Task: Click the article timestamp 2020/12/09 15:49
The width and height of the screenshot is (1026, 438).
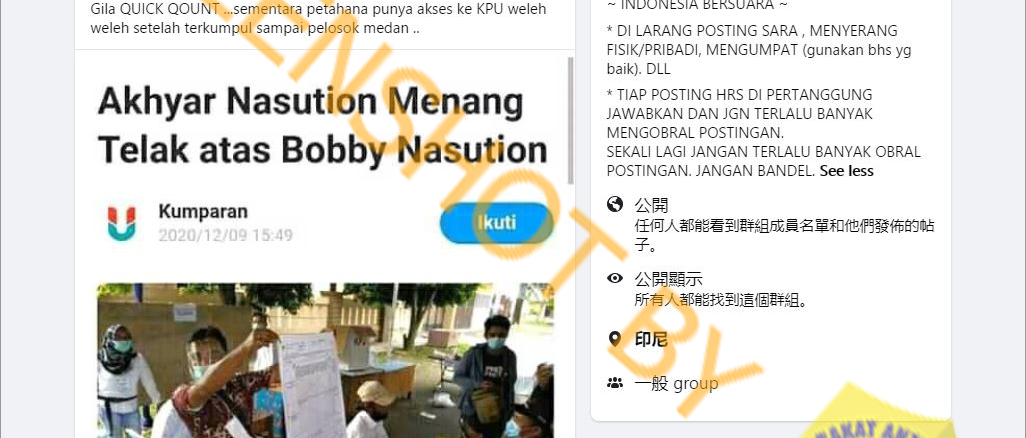Action: (226, 235)
